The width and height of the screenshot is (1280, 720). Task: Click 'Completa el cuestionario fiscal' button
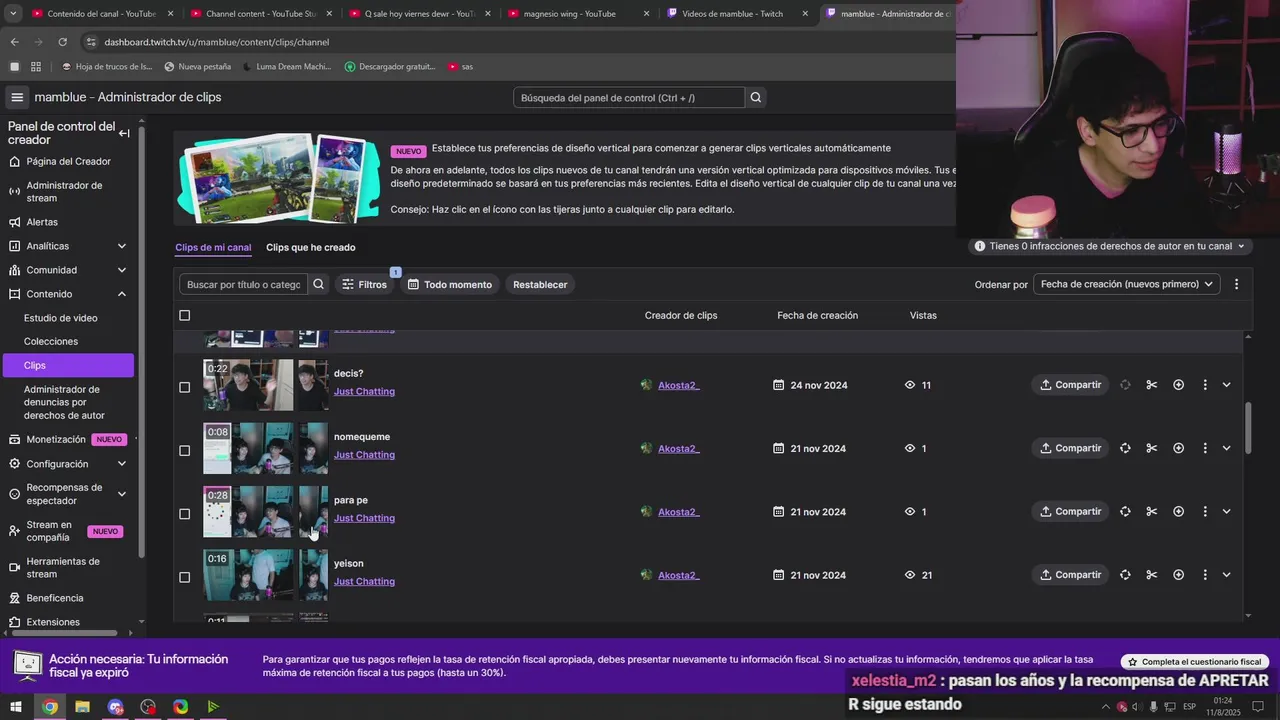point(1195,662)
